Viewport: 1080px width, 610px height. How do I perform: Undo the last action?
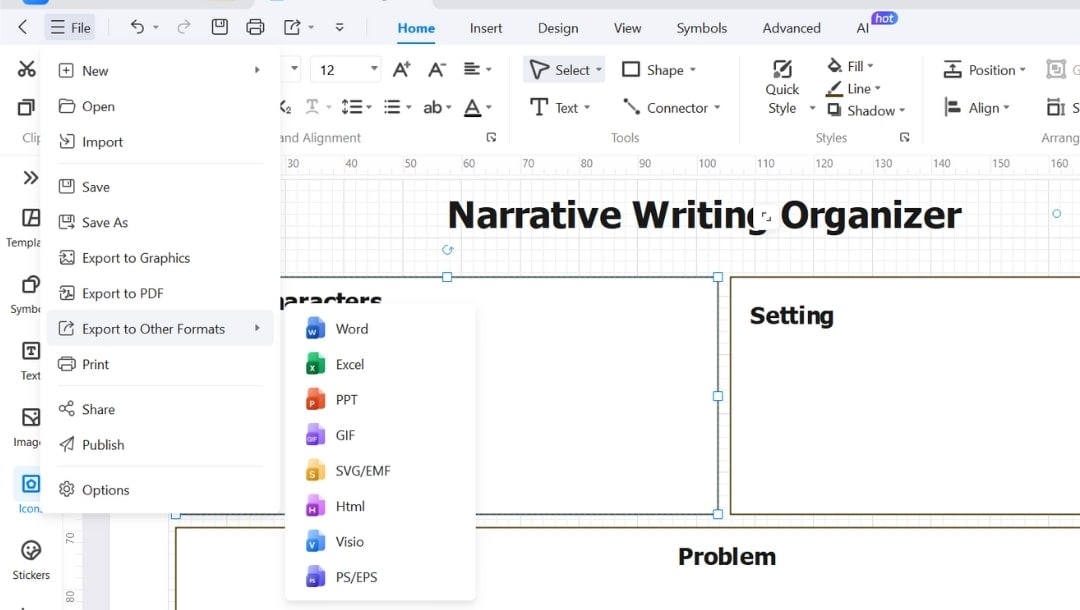[x=137, y=27]
